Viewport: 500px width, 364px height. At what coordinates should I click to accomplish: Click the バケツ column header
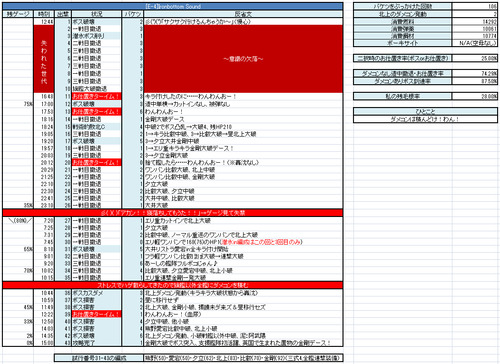[133, 14]
